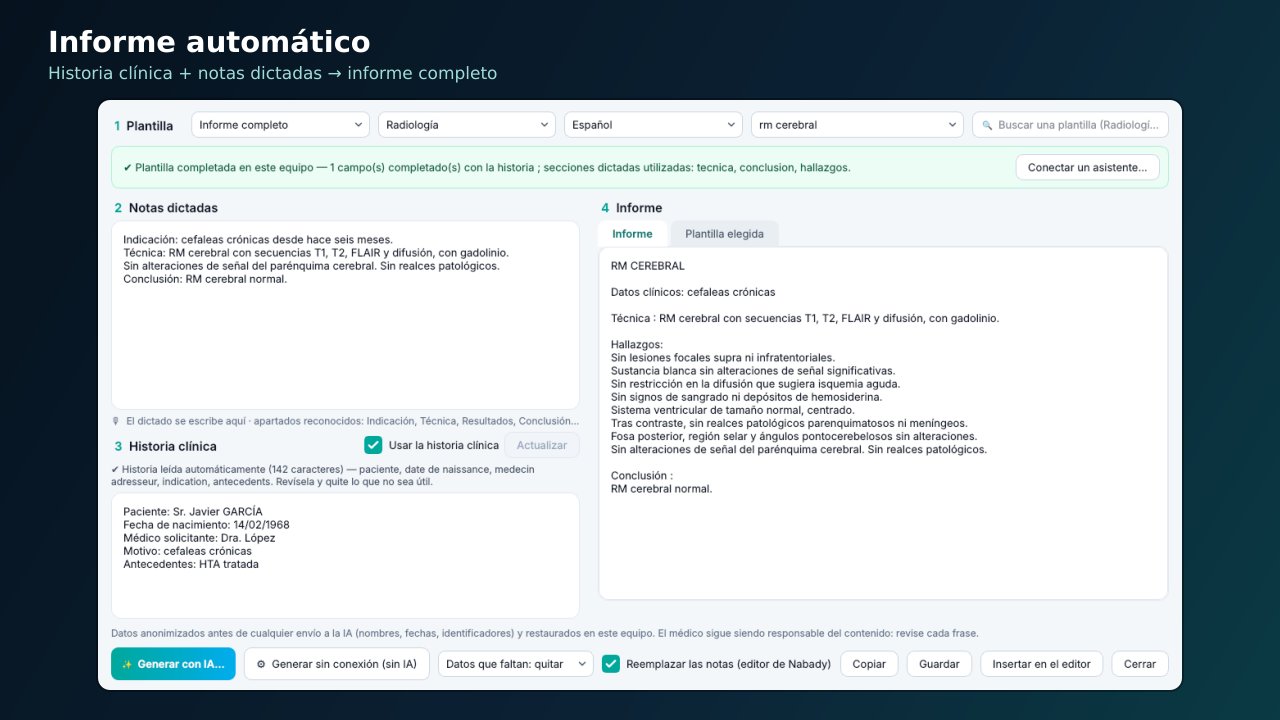The height and width of the screenshot is (720, 1280).
Task: Open the Español language dropdown
Action: [x=653, y=125]
